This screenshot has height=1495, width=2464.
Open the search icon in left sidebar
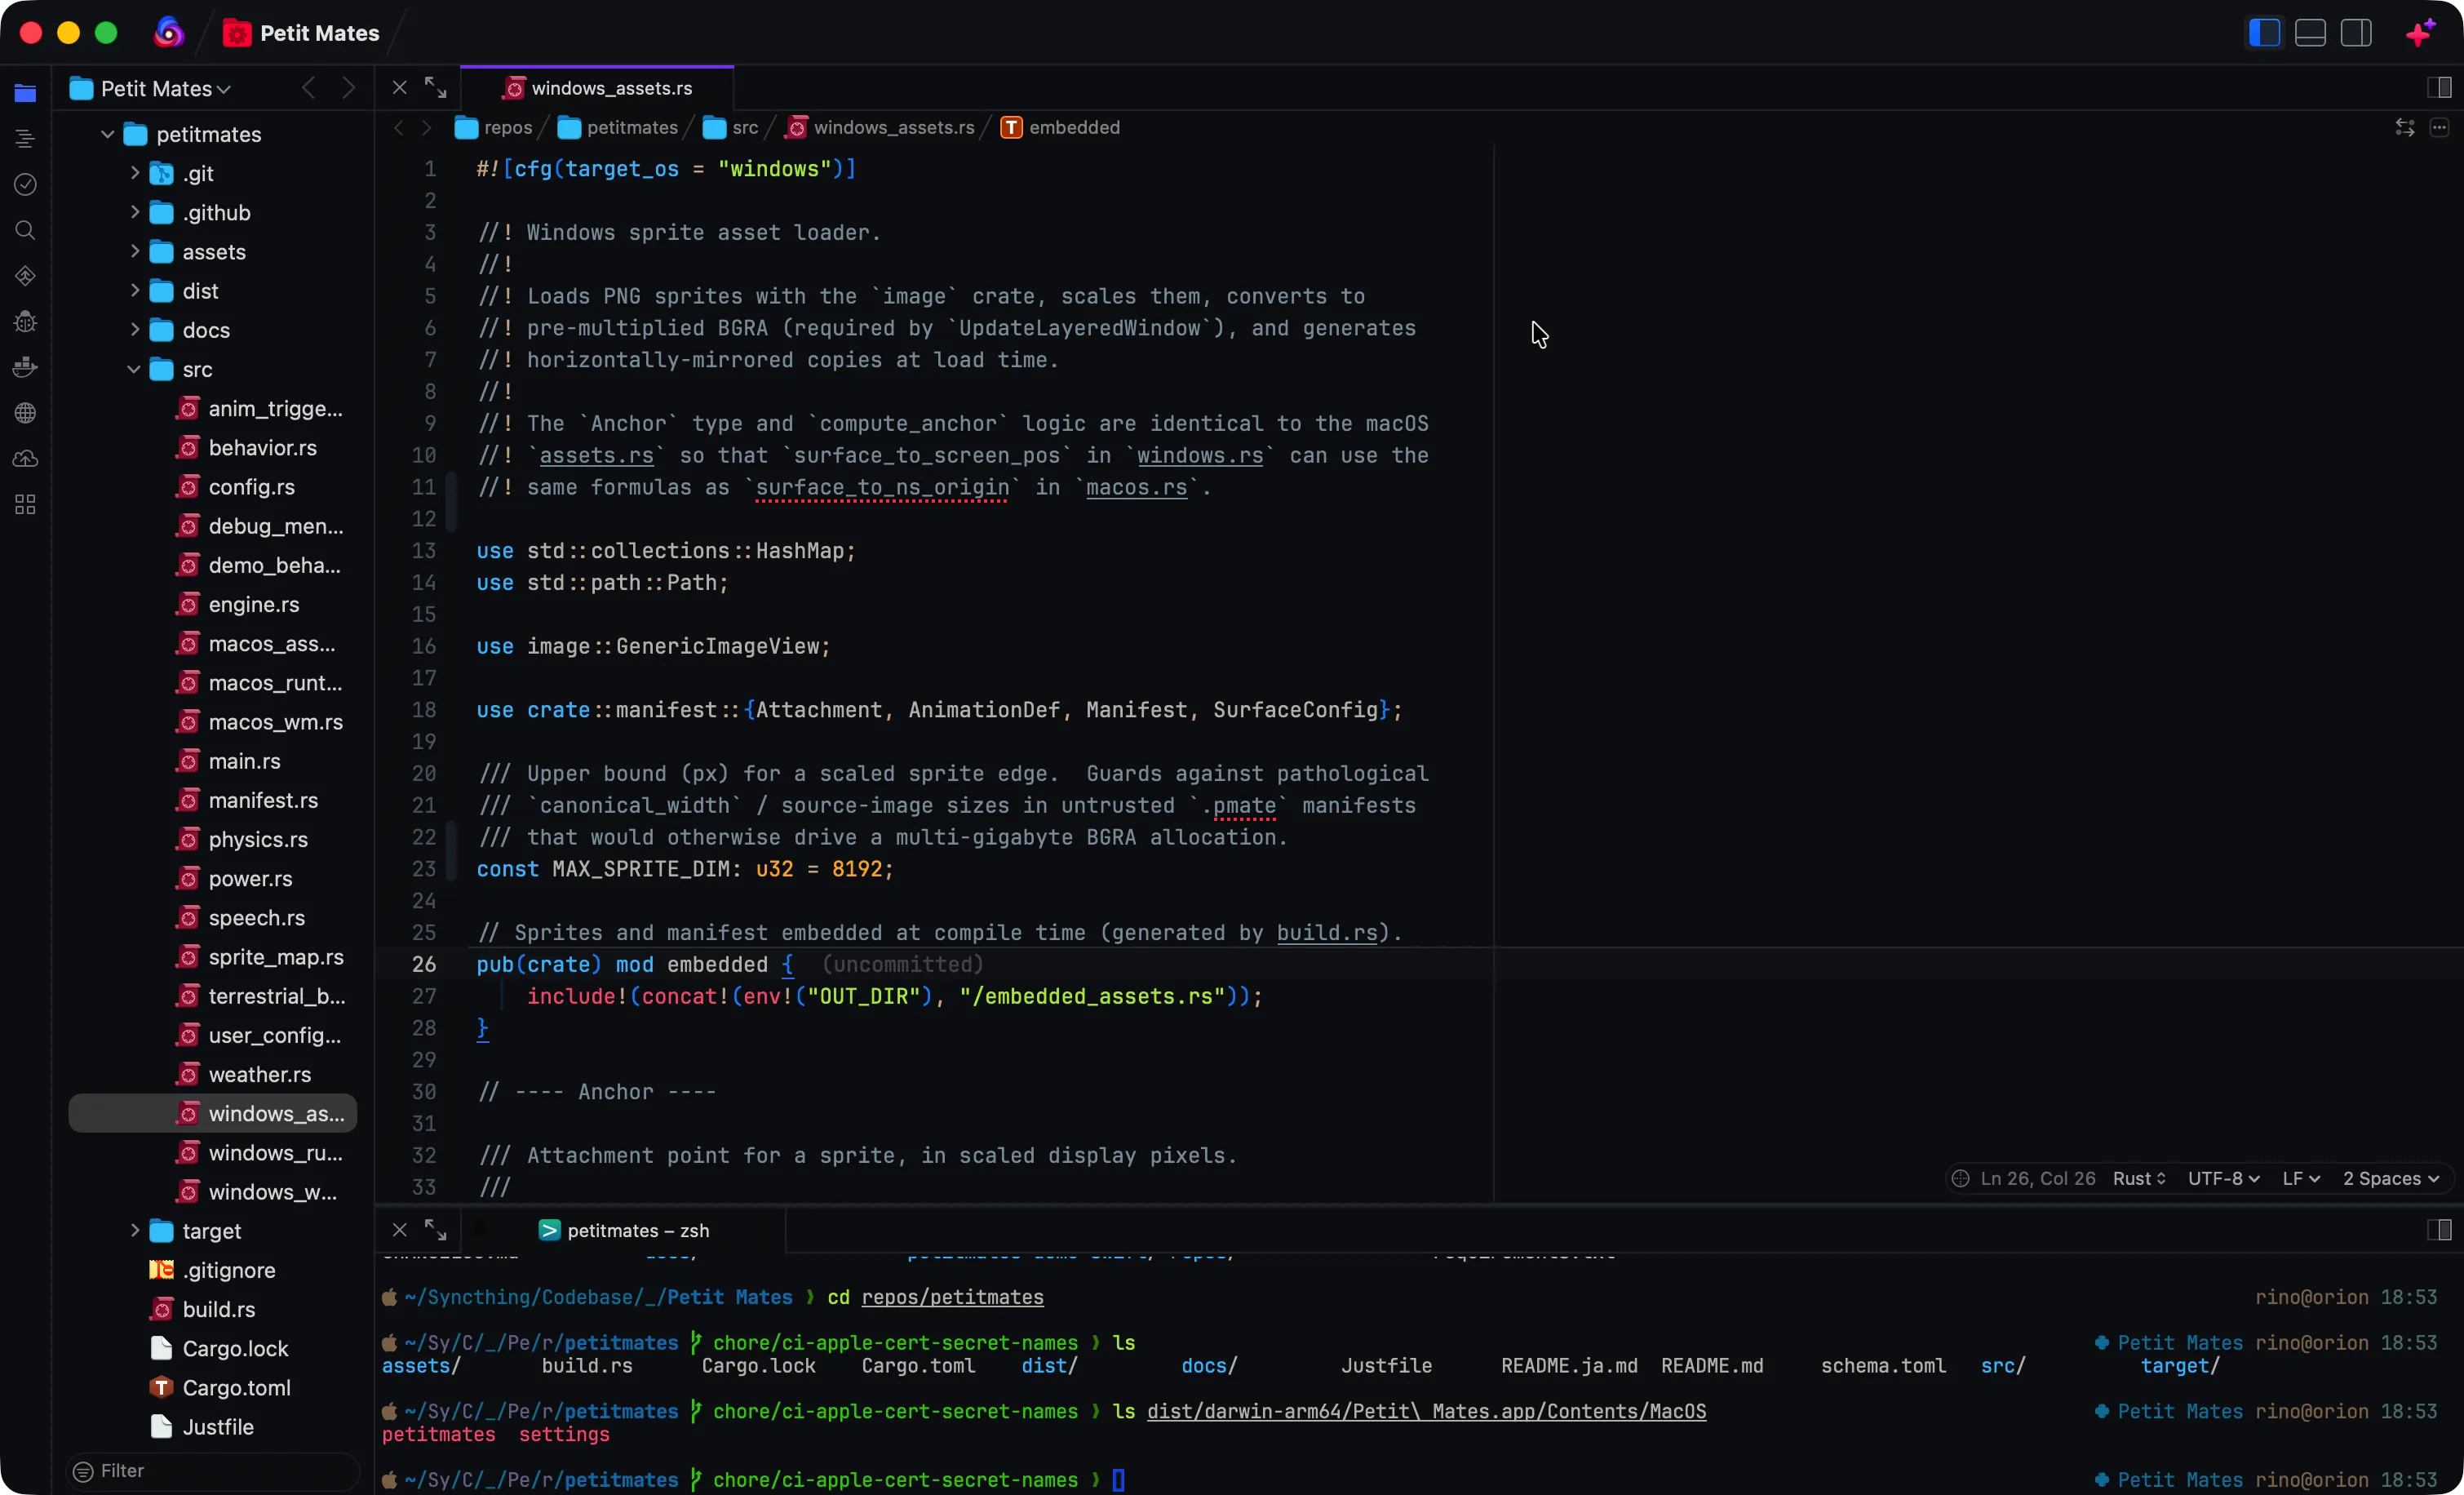tap(25, 230)
